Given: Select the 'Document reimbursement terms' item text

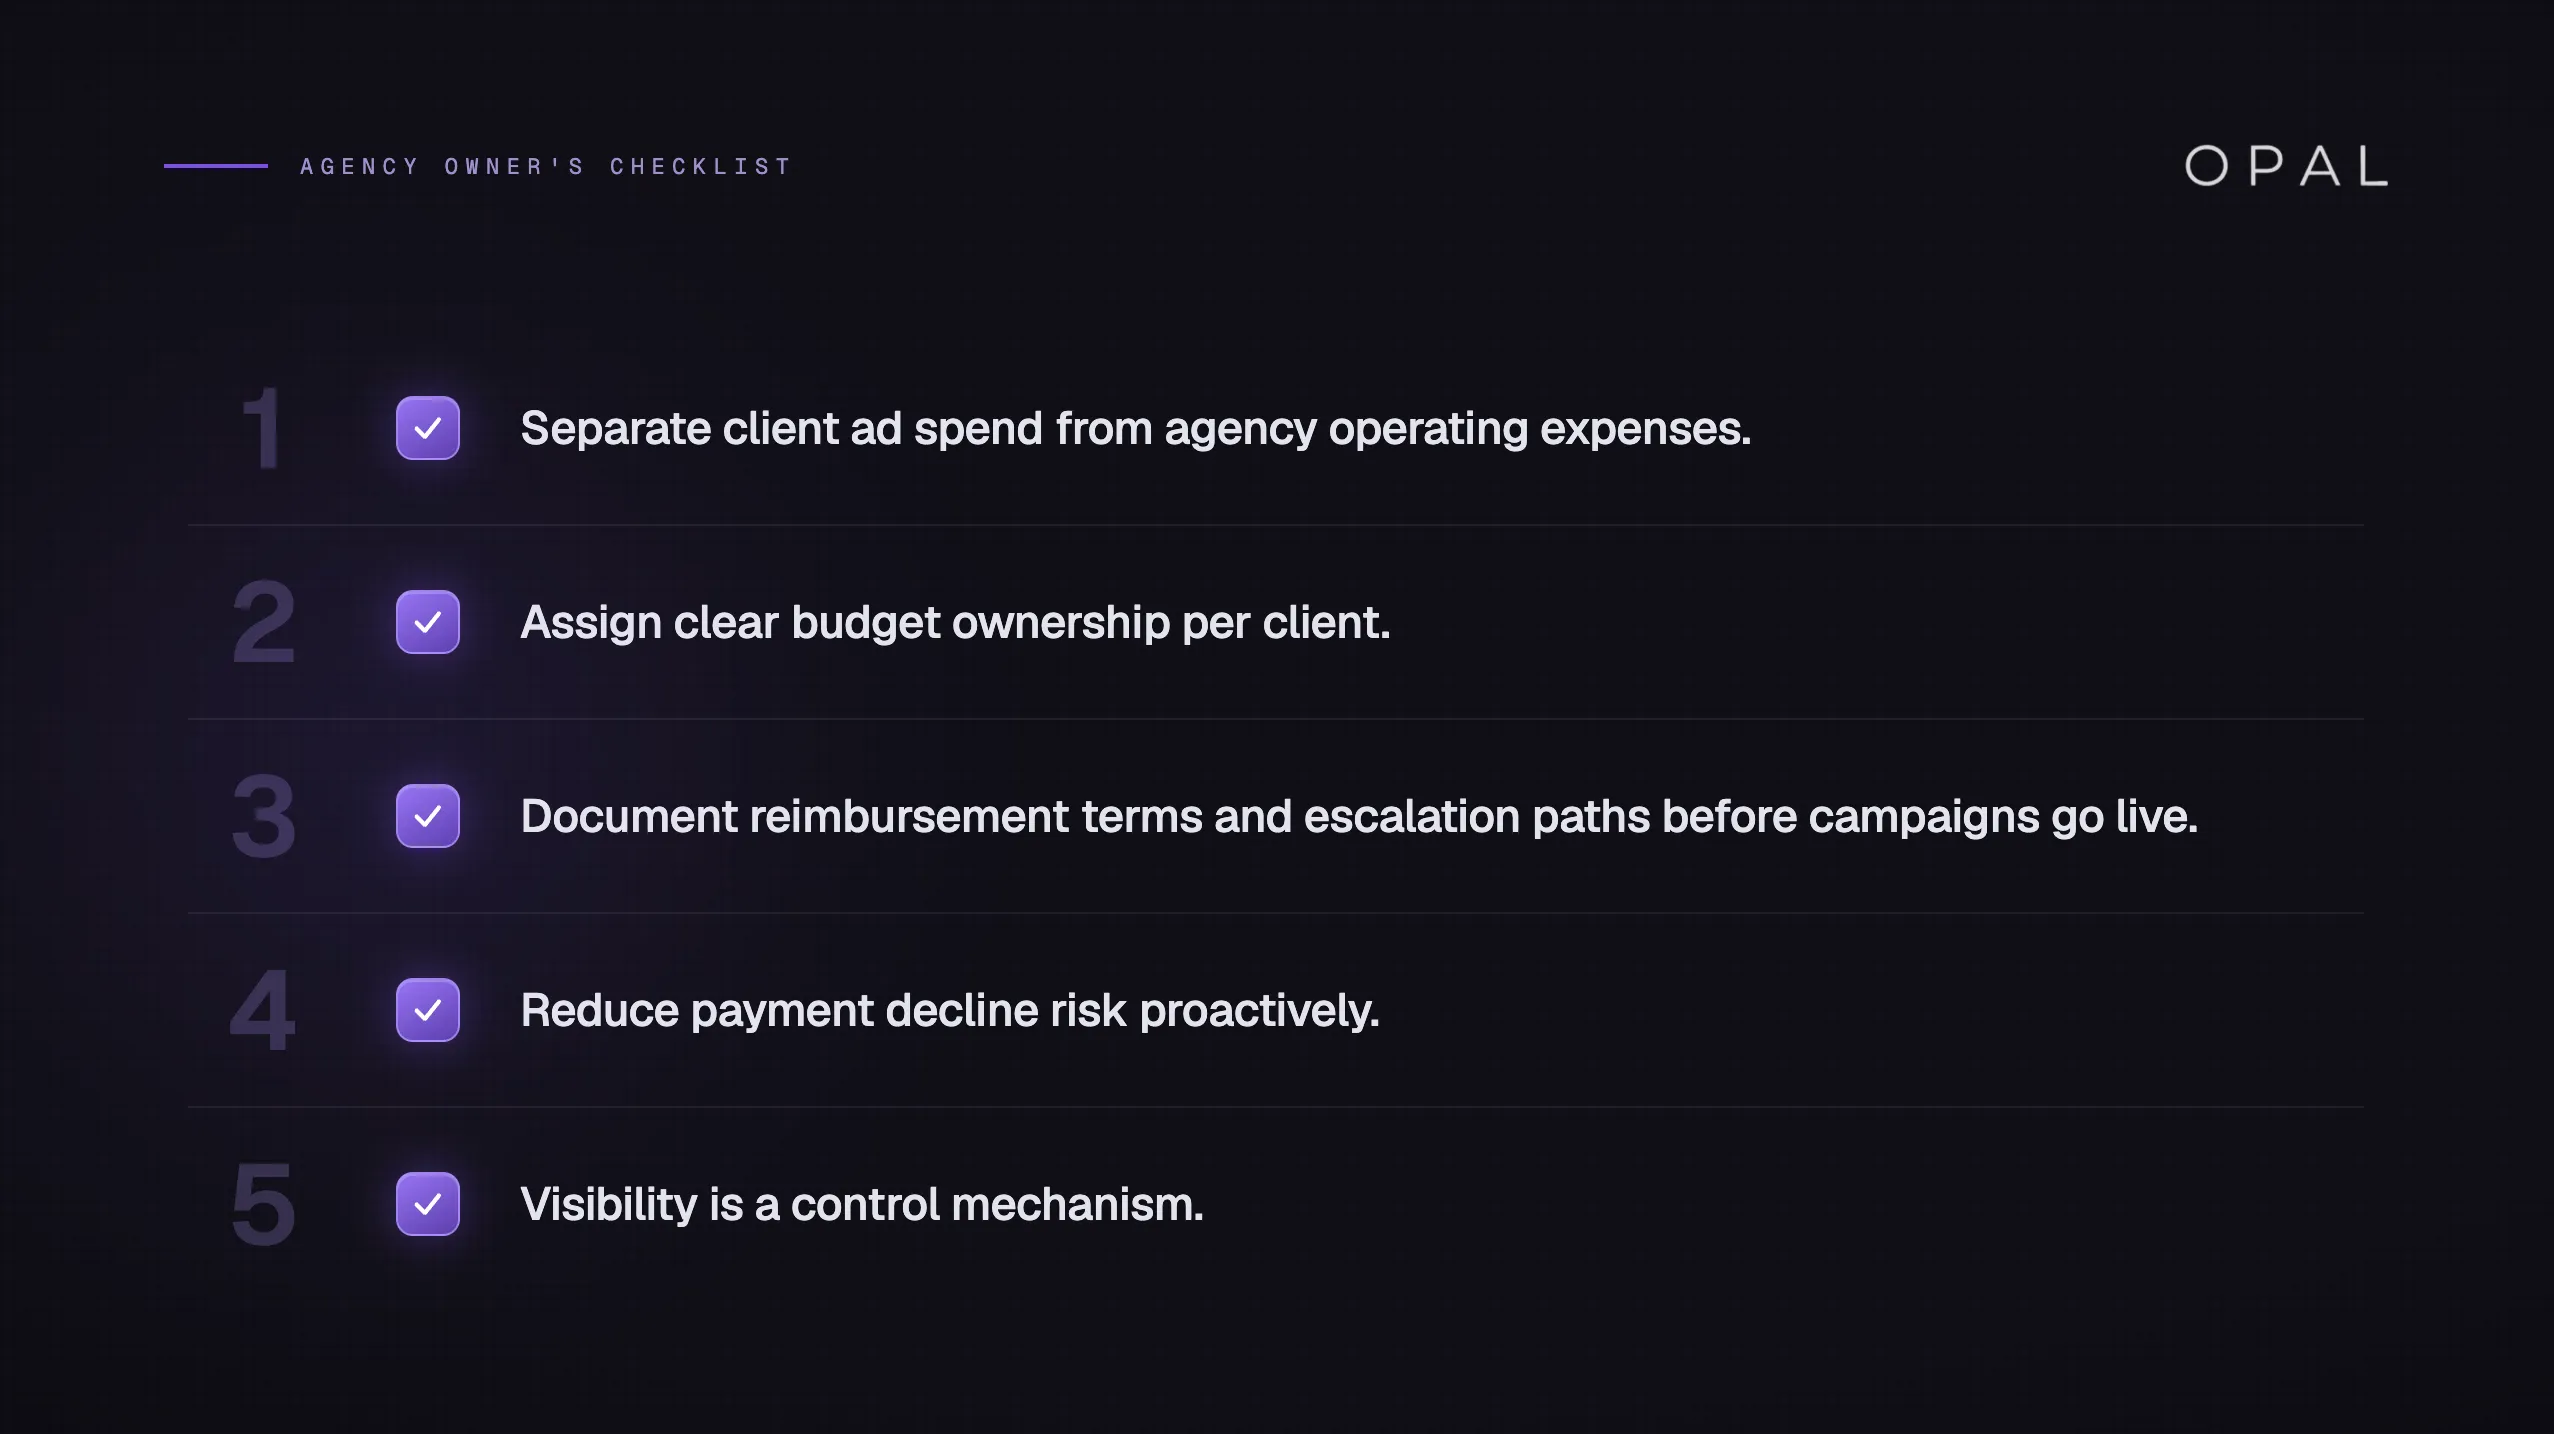Looking at the screenshot, I should [1359, 816].
